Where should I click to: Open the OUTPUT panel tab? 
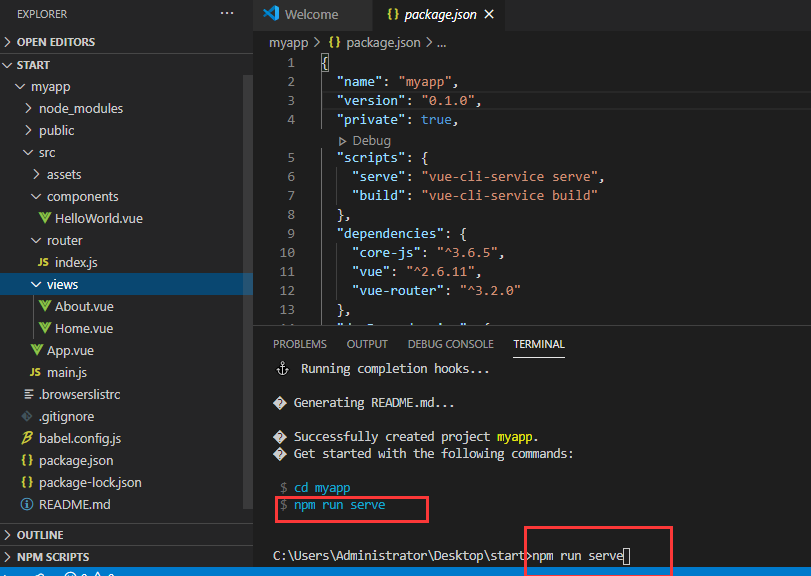pos(367,344)
